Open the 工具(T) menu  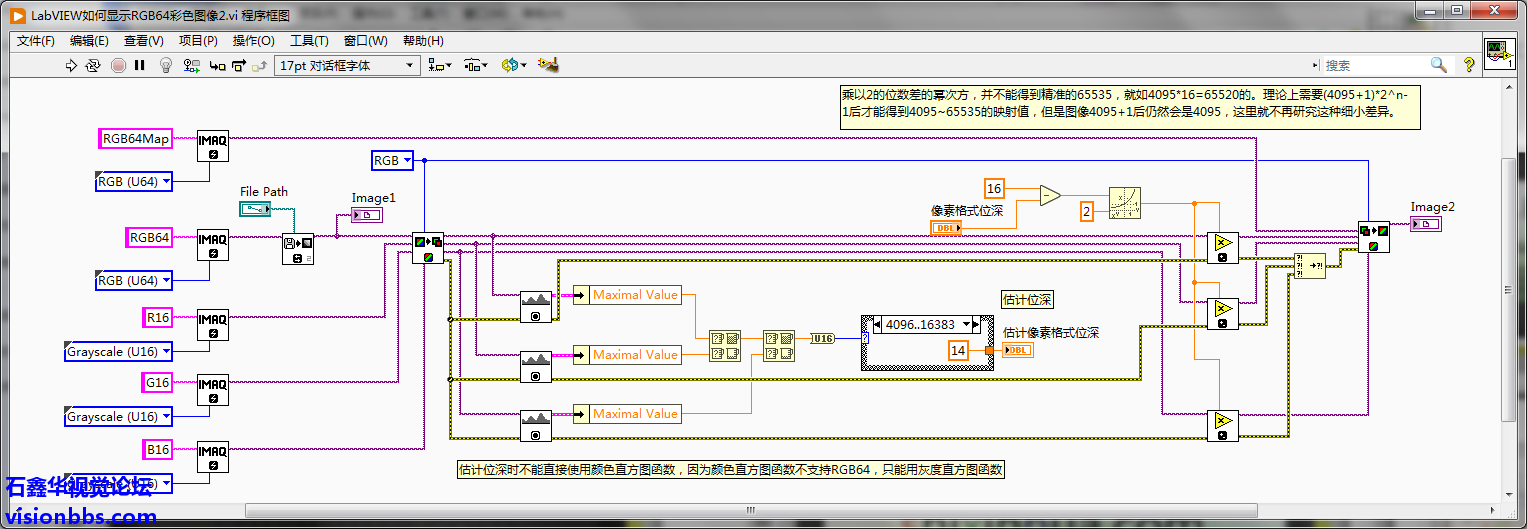pos(309,41)
